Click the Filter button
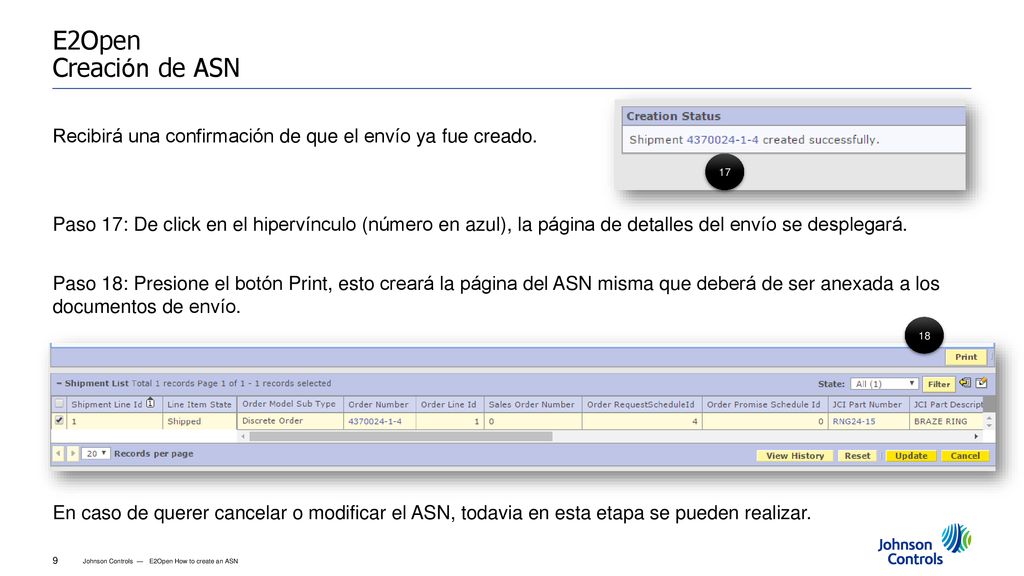This screenshot has height=576, width=1024. 938,384
